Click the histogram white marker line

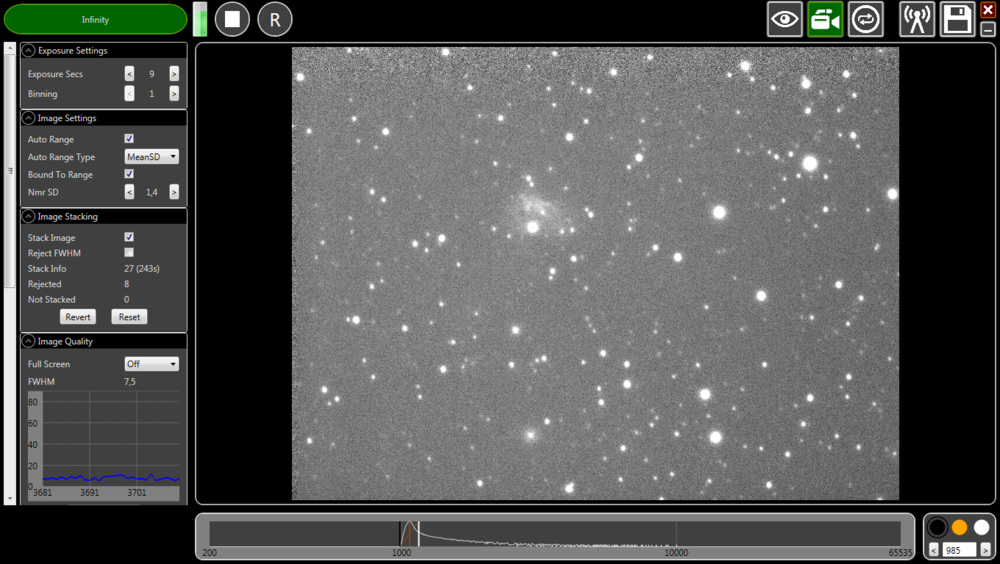418,533
